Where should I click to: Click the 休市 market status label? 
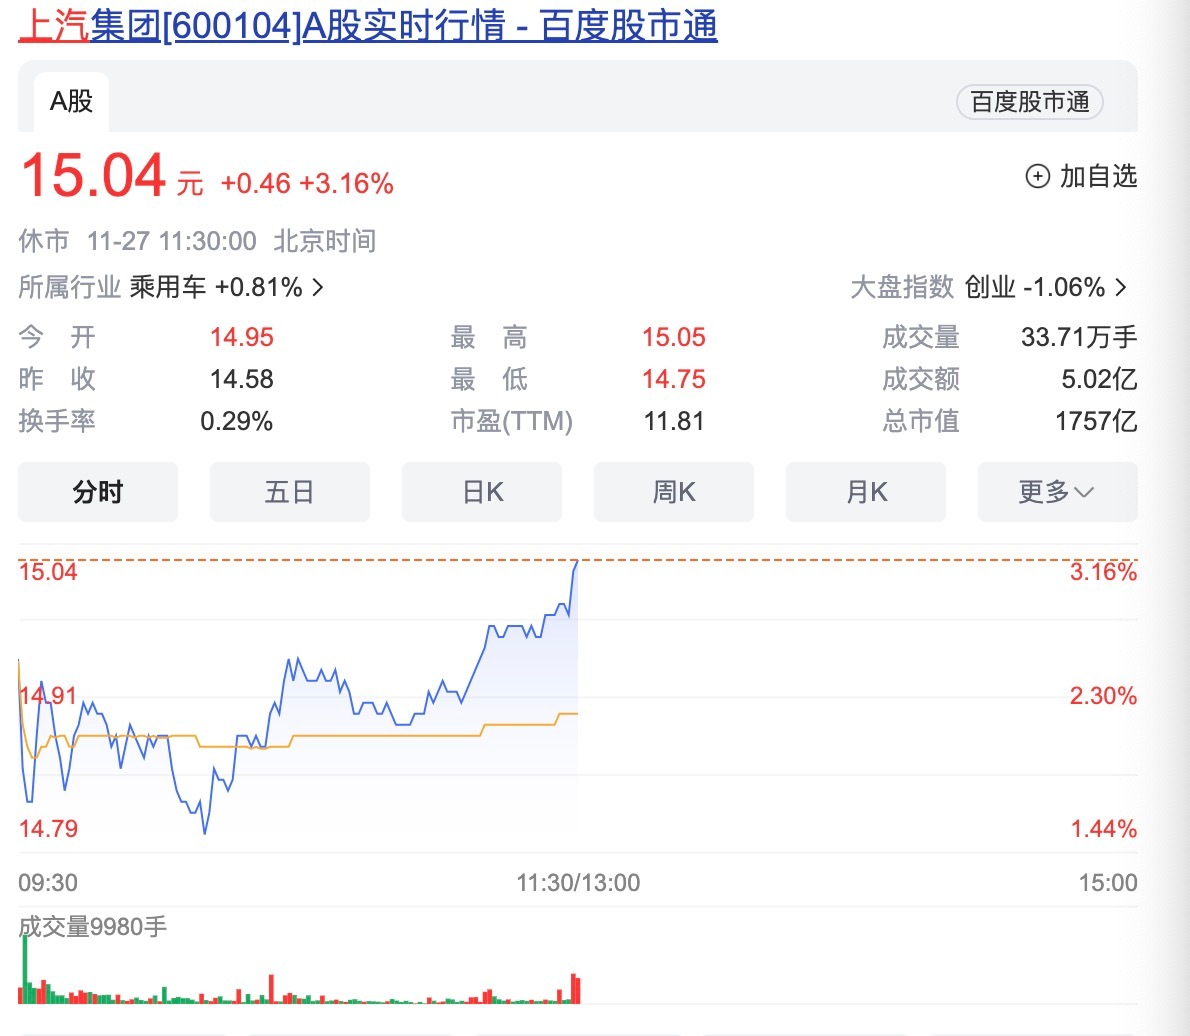pyautogui.click(x=43, y=241)
